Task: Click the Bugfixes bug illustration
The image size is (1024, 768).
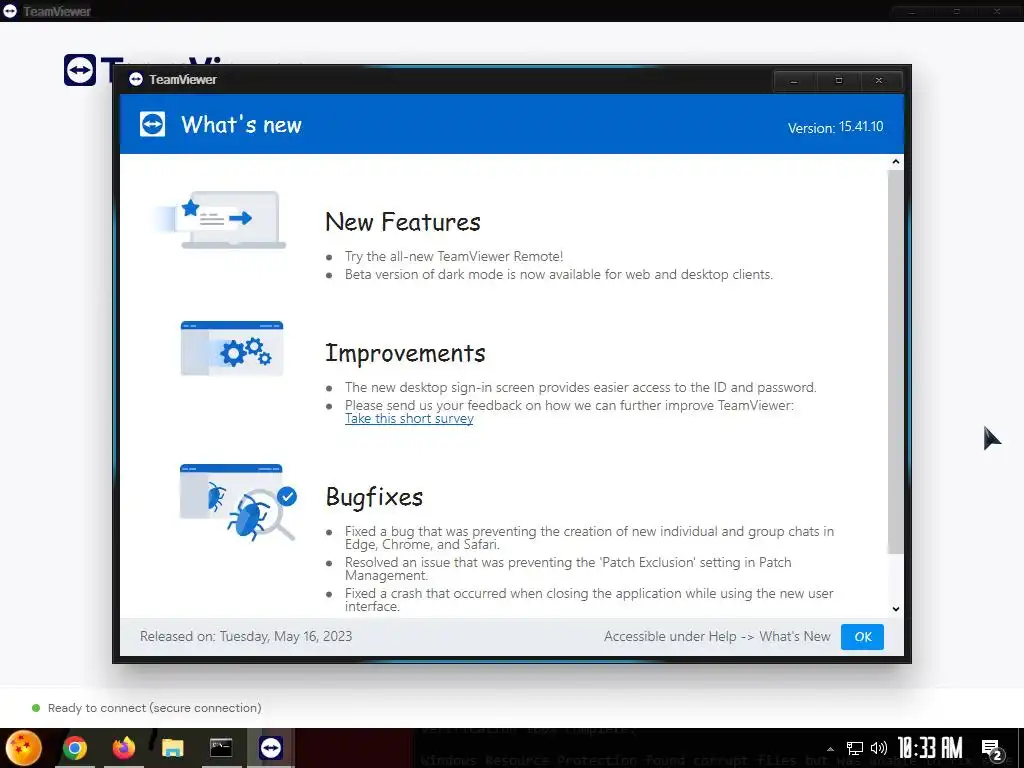Action: pyautogui.click(x=238, y=502)
